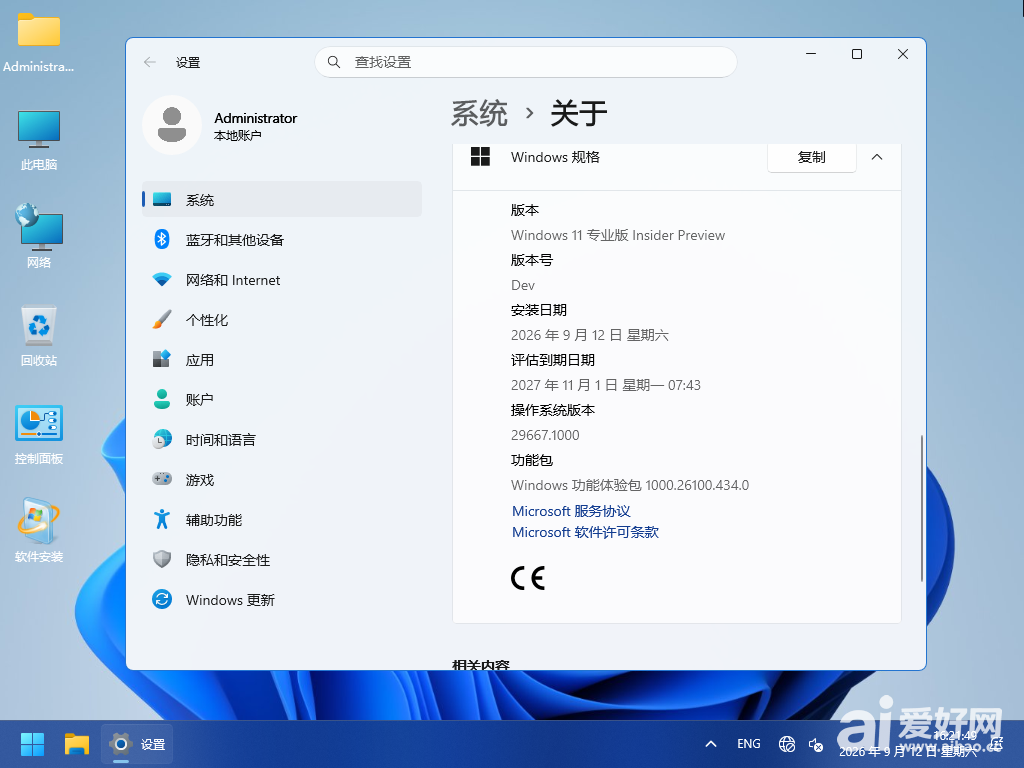Click the ENG input language indicator

[x=749, y=744]
